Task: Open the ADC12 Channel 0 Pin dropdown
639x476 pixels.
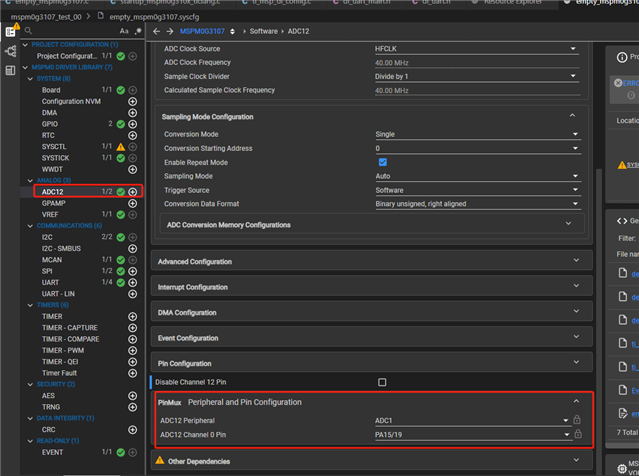Action: [470, 434]
